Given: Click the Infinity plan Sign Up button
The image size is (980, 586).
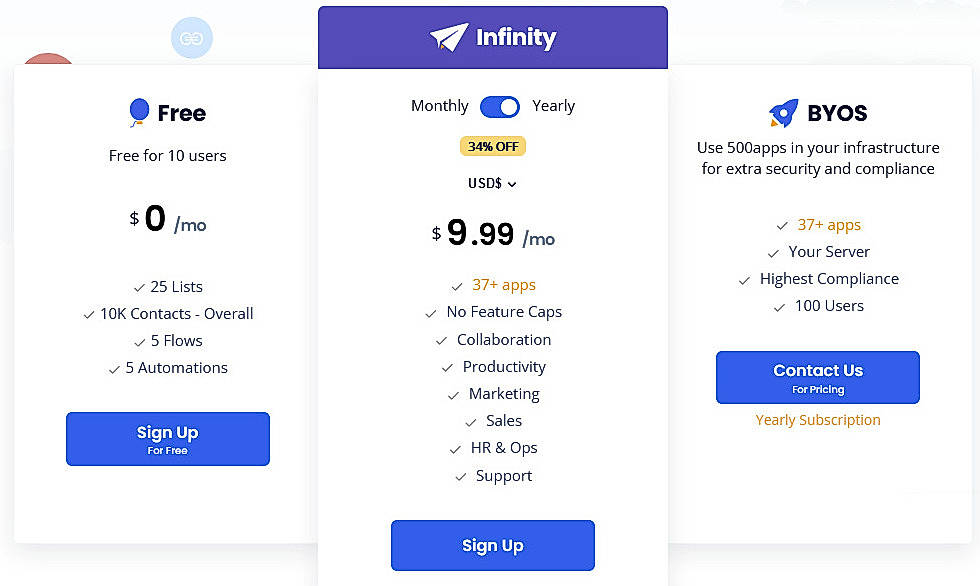Looking at the screenshot, I should click(492, 545).
